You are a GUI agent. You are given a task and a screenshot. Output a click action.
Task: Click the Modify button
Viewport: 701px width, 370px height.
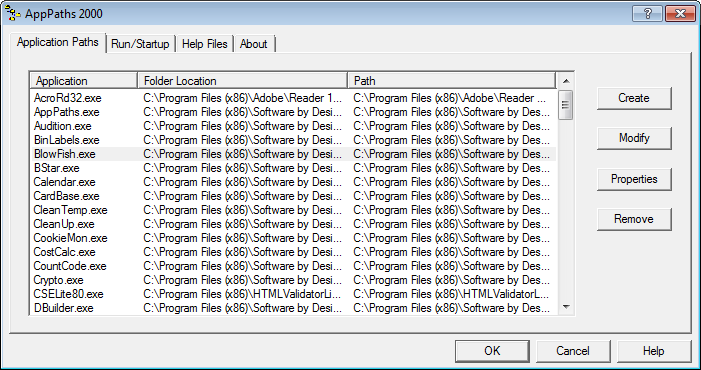tap(633, 138)
